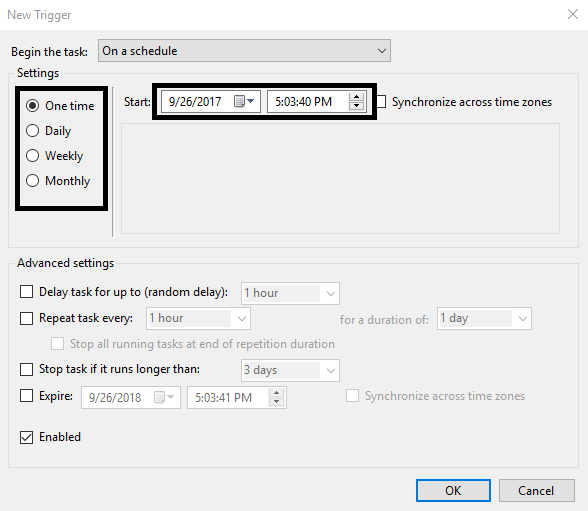
Task: Enable Delay task for up to random delay
Action: coord(26,292)
